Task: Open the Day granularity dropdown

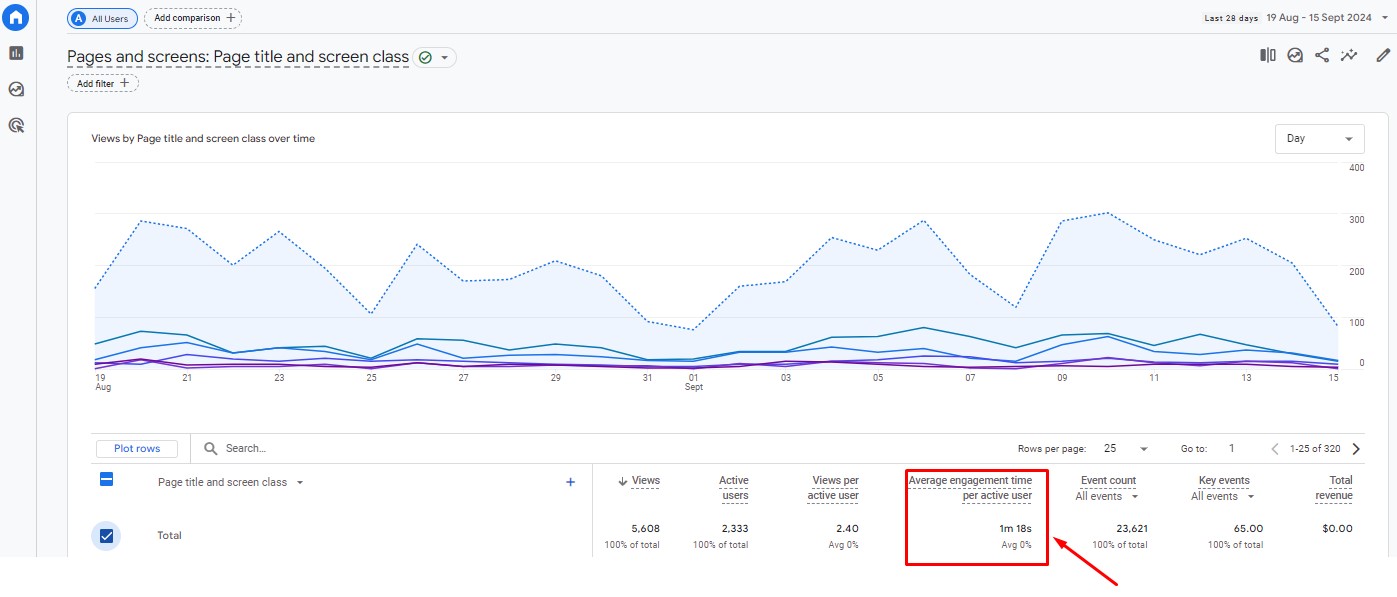Action: 1319,139
